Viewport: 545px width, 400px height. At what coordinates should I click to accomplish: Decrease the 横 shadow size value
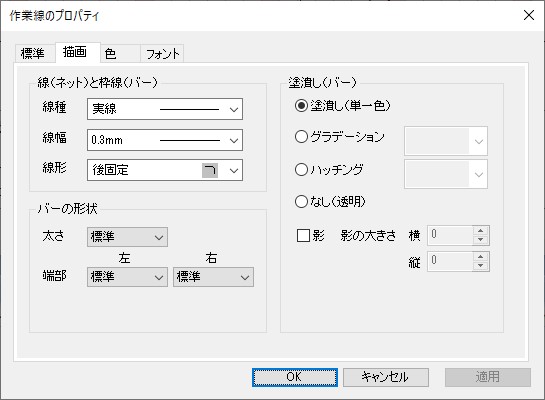tap(481, 240)
